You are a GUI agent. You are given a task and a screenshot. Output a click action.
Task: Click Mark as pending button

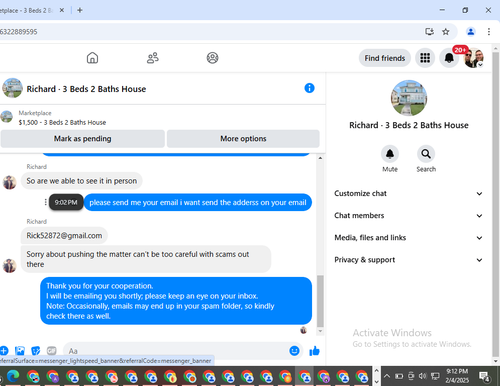click(x=83, y=139)
